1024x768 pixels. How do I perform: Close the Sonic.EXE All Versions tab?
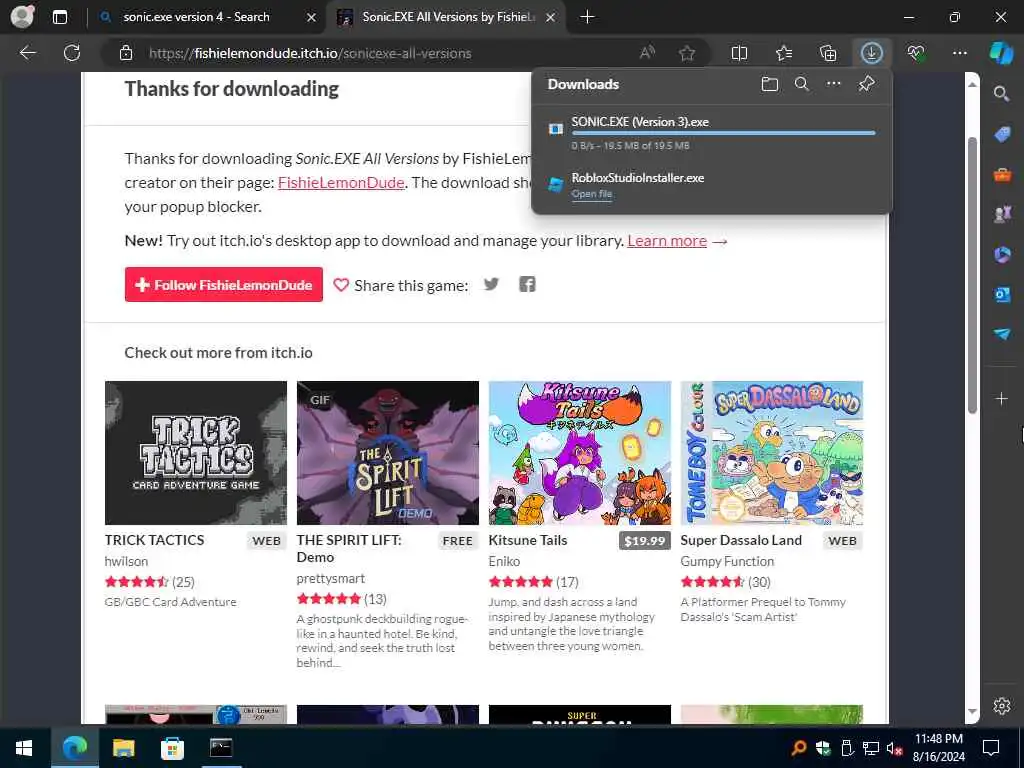[x=551, y=17]
